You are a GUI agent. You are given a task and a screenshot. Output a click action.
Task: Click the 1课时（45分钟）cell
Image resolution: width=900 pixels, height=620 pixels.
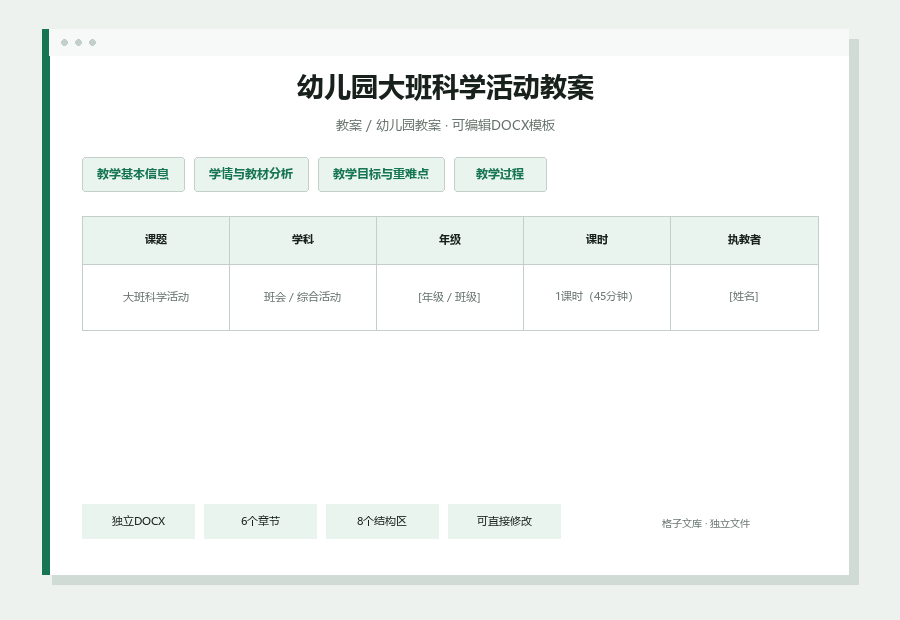tap(597, 297)
